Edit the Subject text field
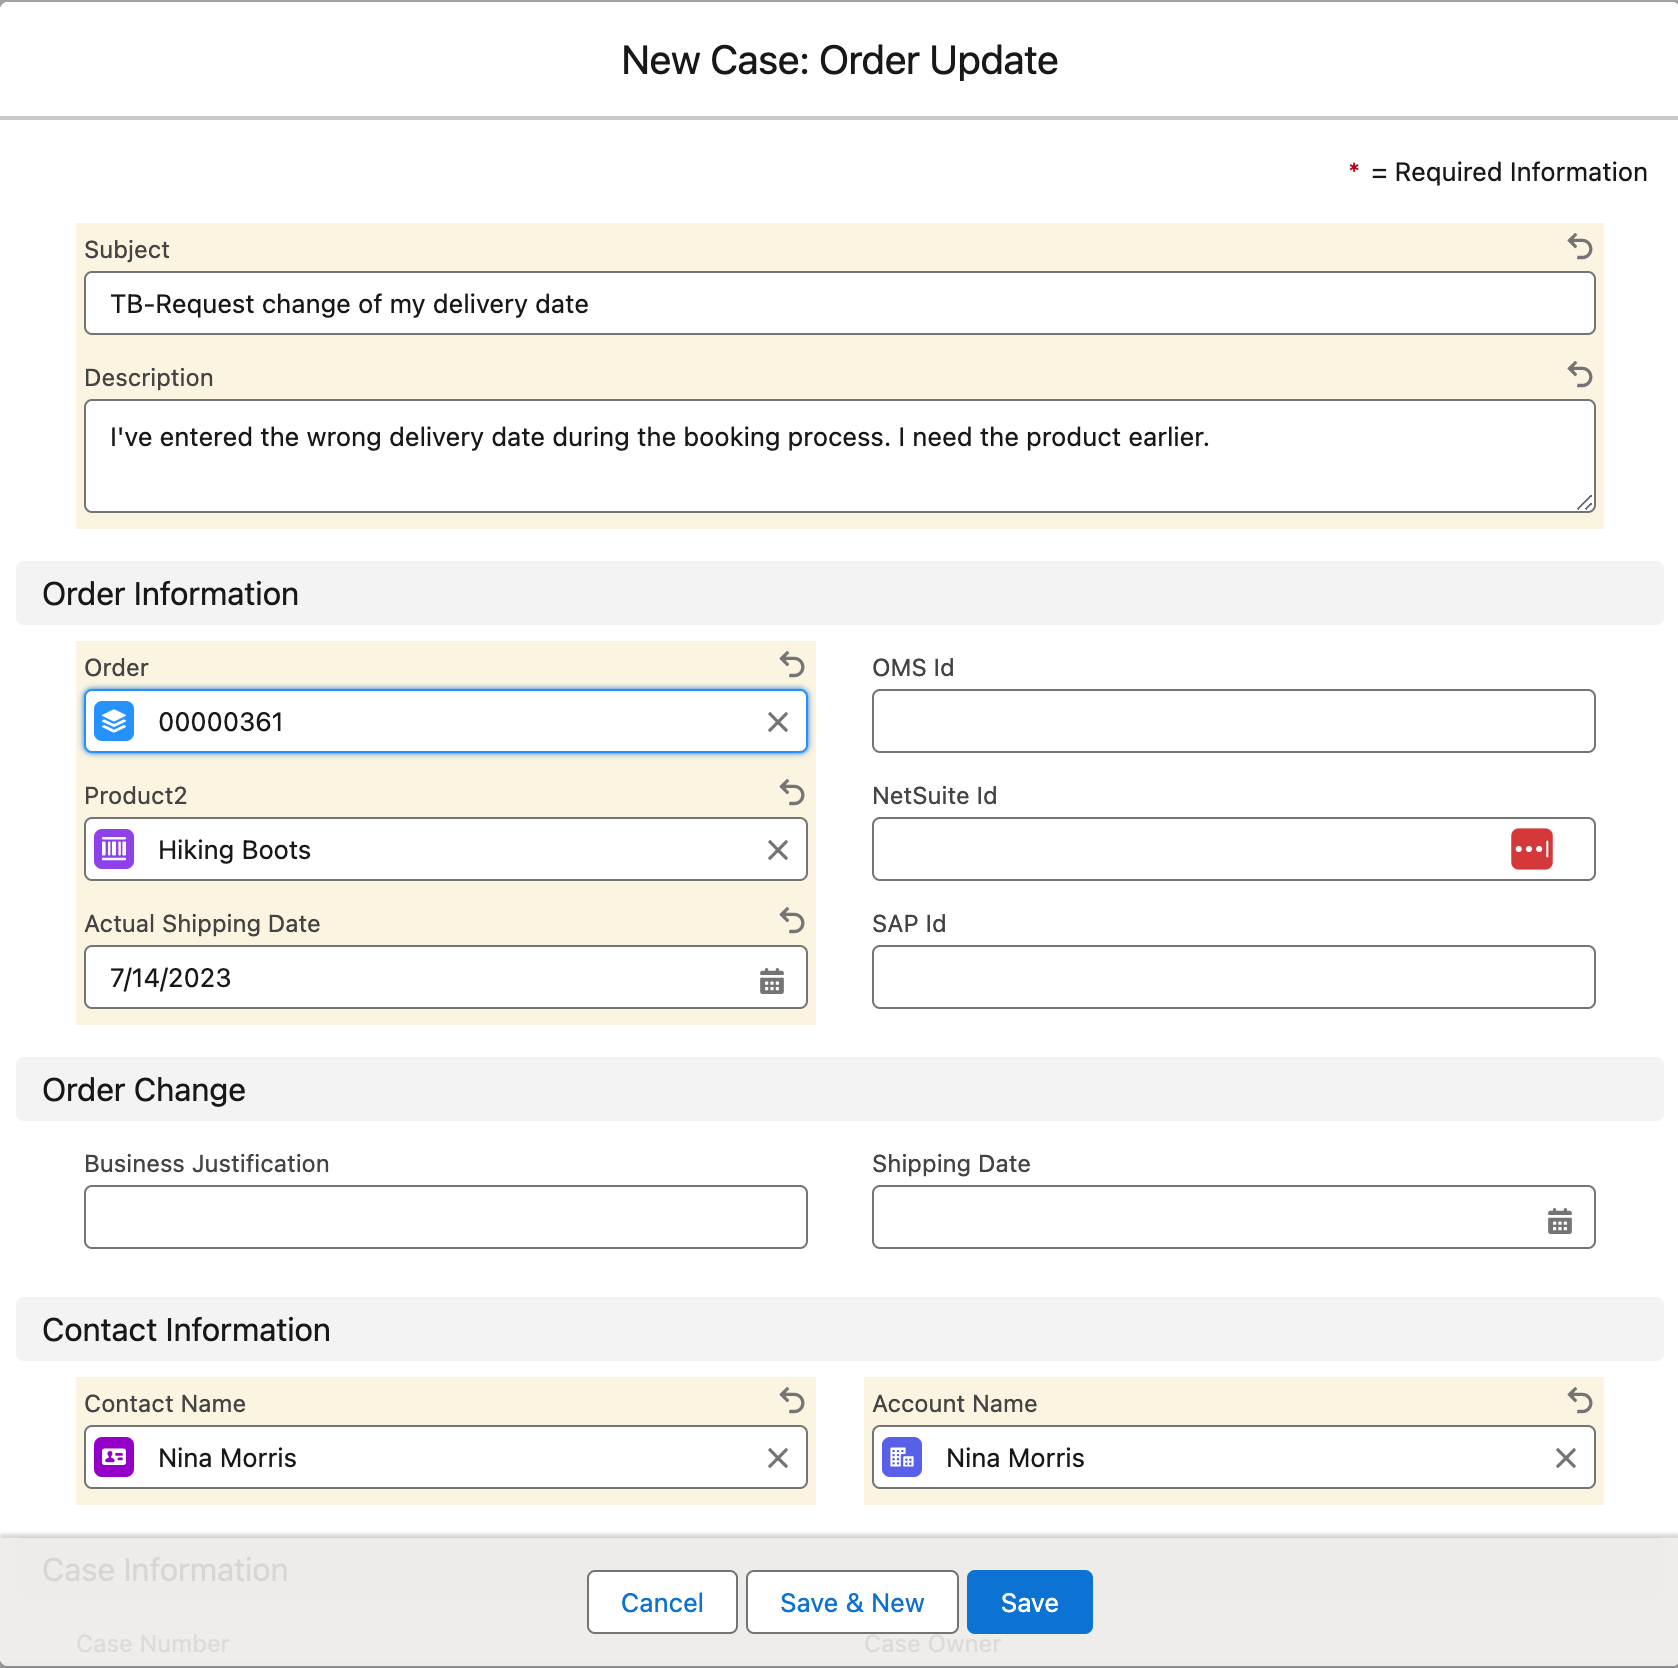1678x1668 pixels. coord(840,303)
